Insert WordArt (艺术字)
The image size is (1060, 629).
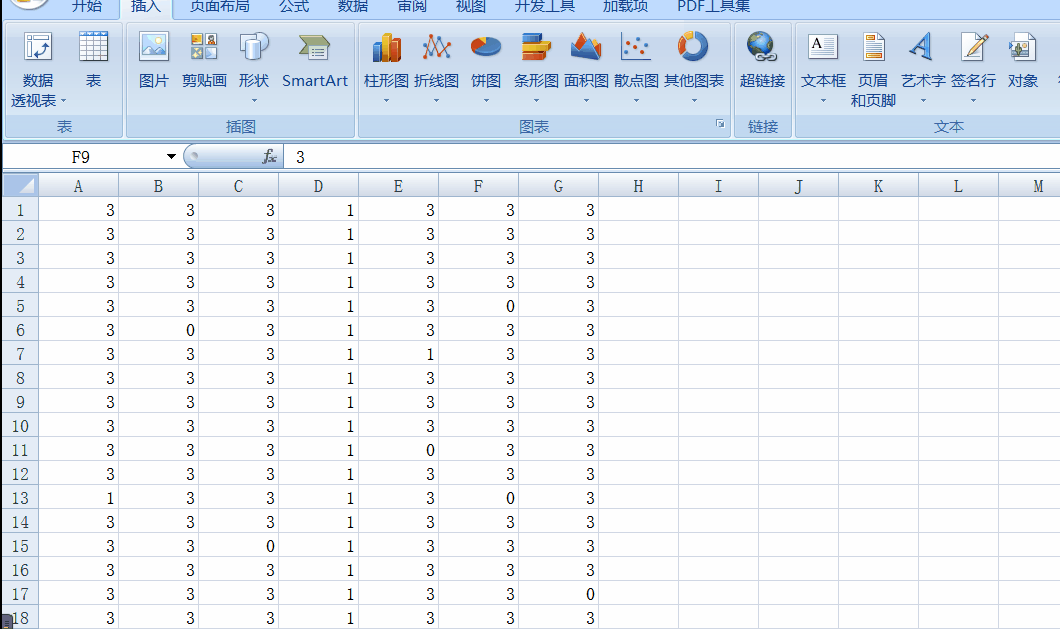923,68
